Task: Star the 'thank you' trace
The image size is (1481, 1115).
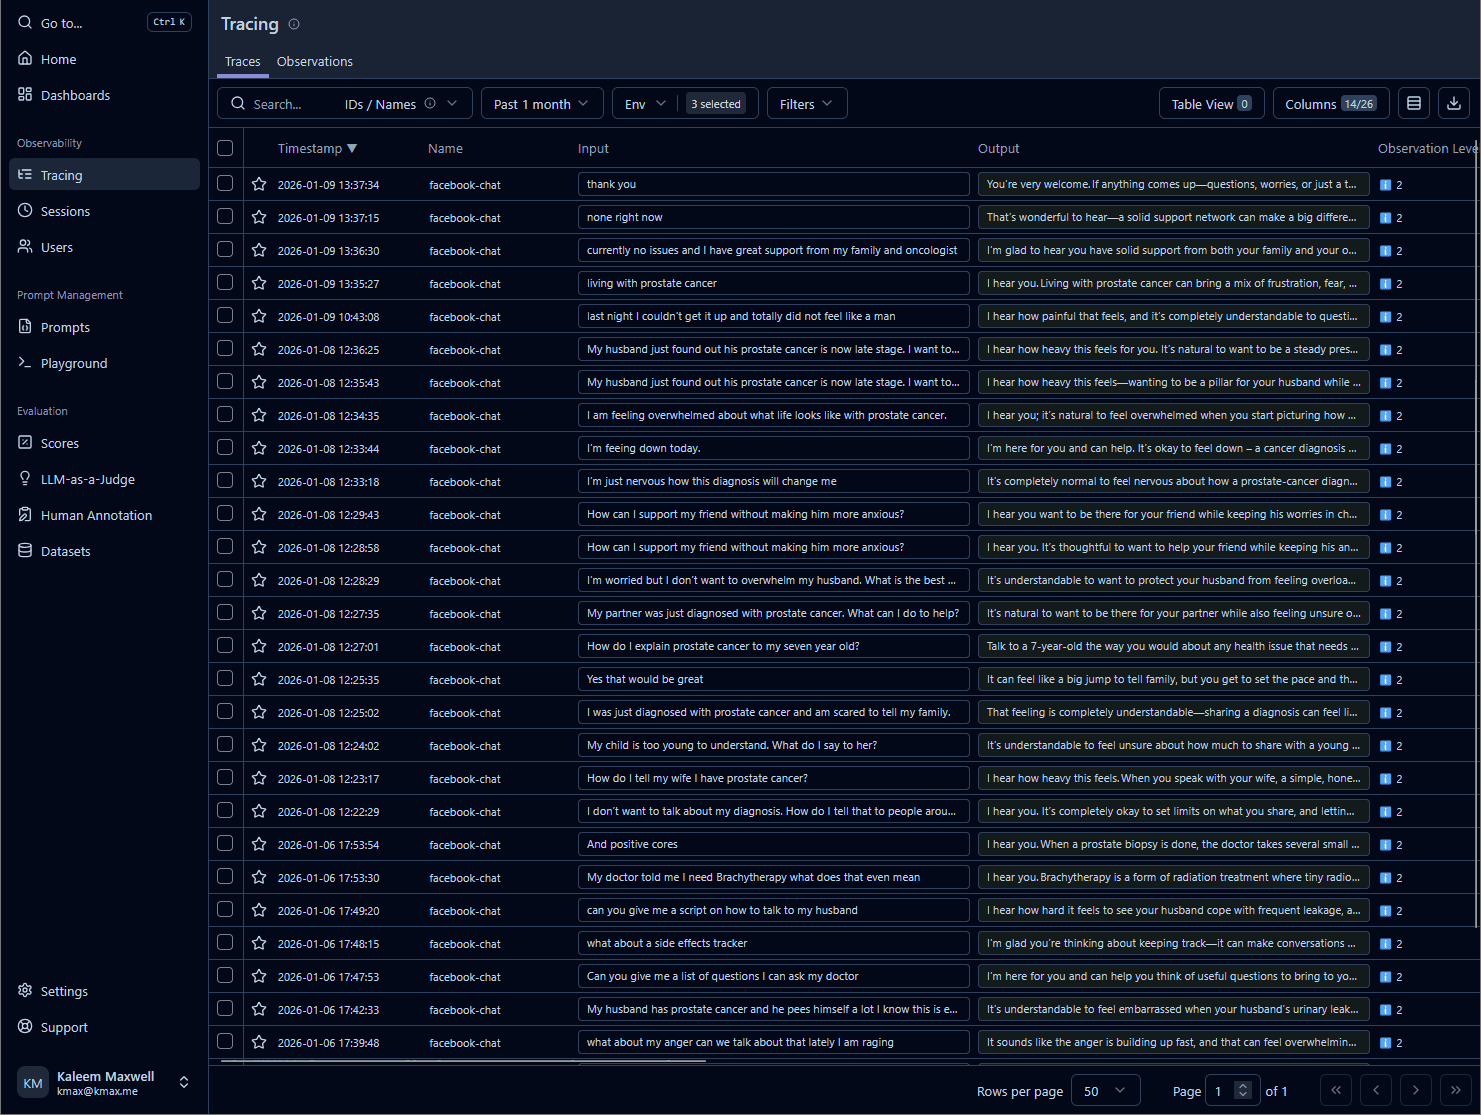Action: coord(259,184)
